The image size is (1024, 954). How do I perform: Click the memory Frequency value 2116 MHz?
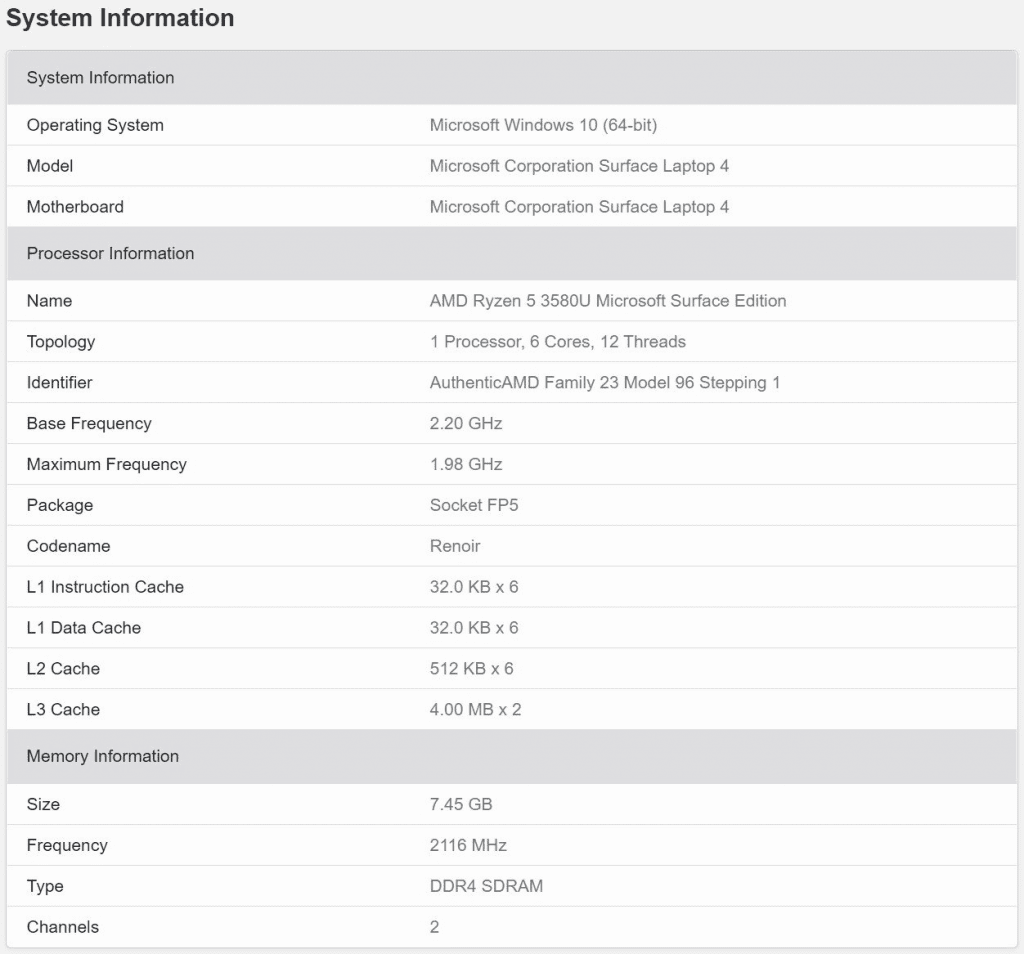pos(468,846)
